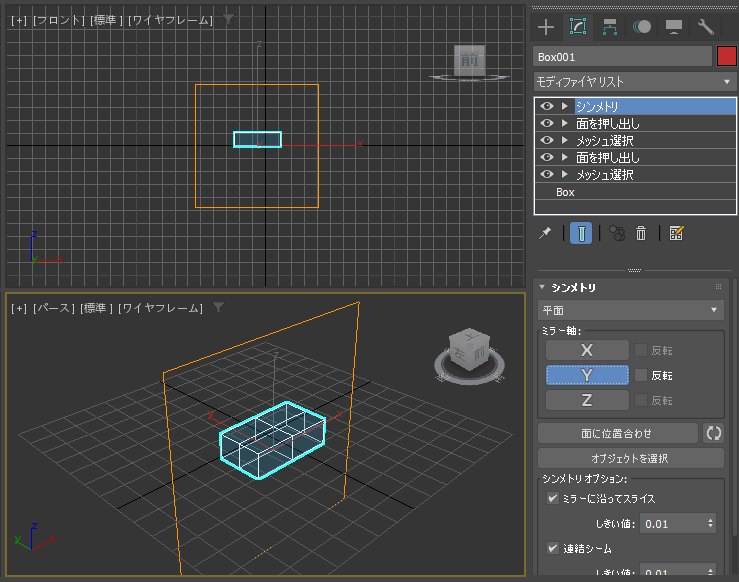Select the シンメトリ modifier in the stack
Image resolution: width=739 pixels, height=582 pixels.
(x=655, y=107)
